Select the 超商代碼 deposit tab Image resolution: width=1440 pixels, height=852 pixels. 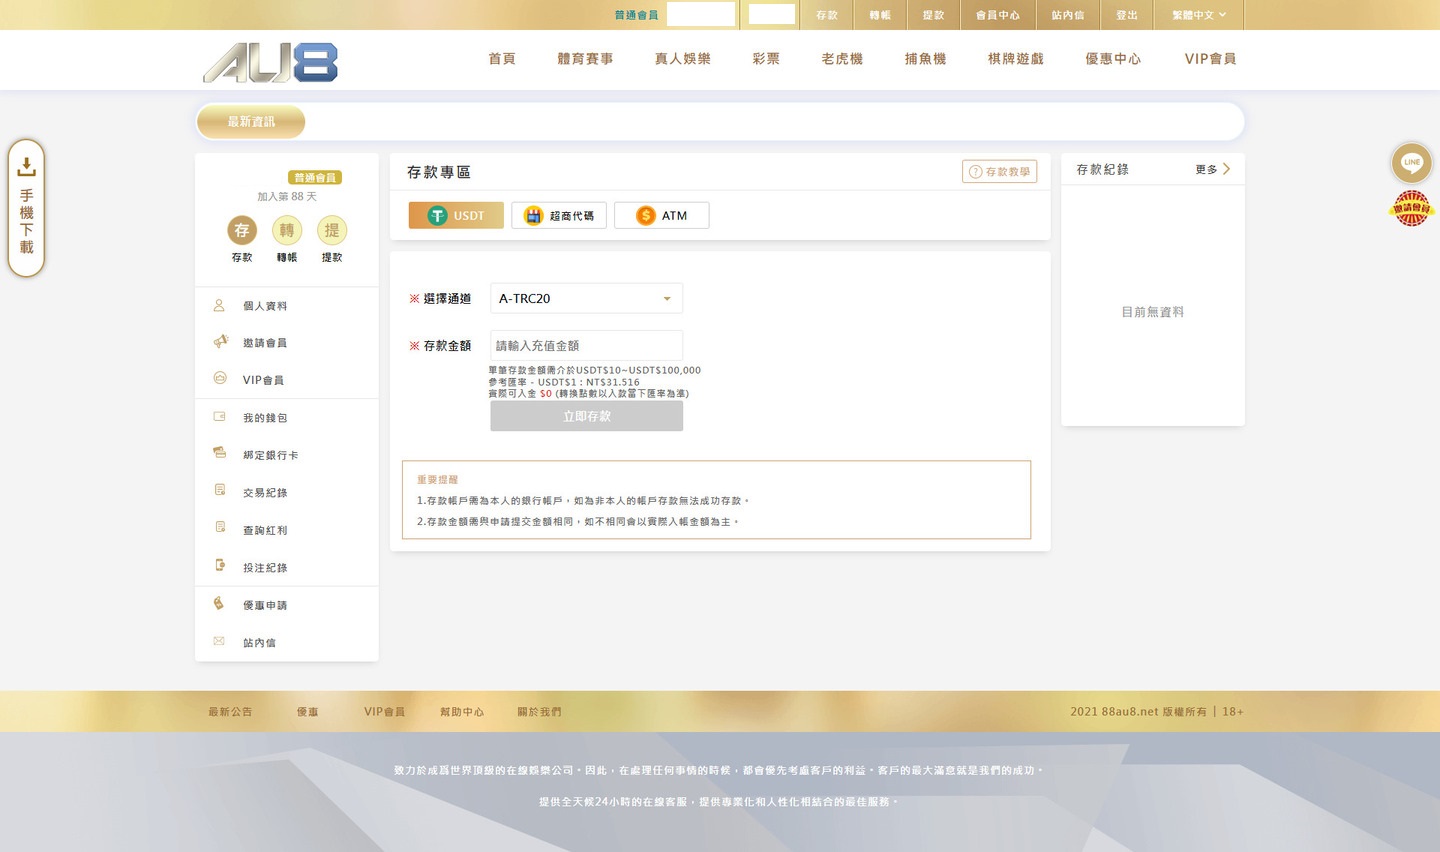(559, 215)
